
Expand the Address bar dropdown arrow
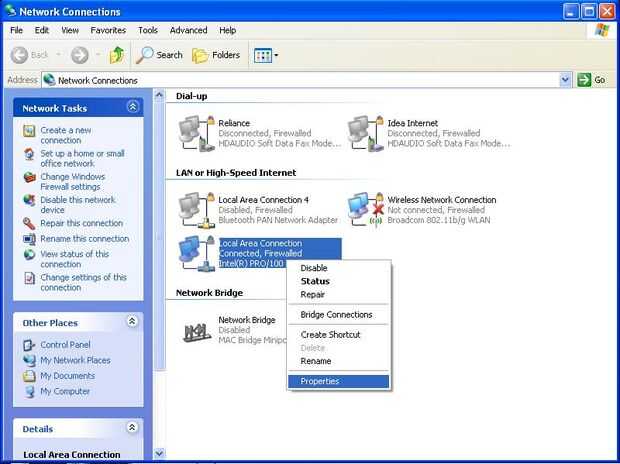pyautogui.click(x=565, y=80)
